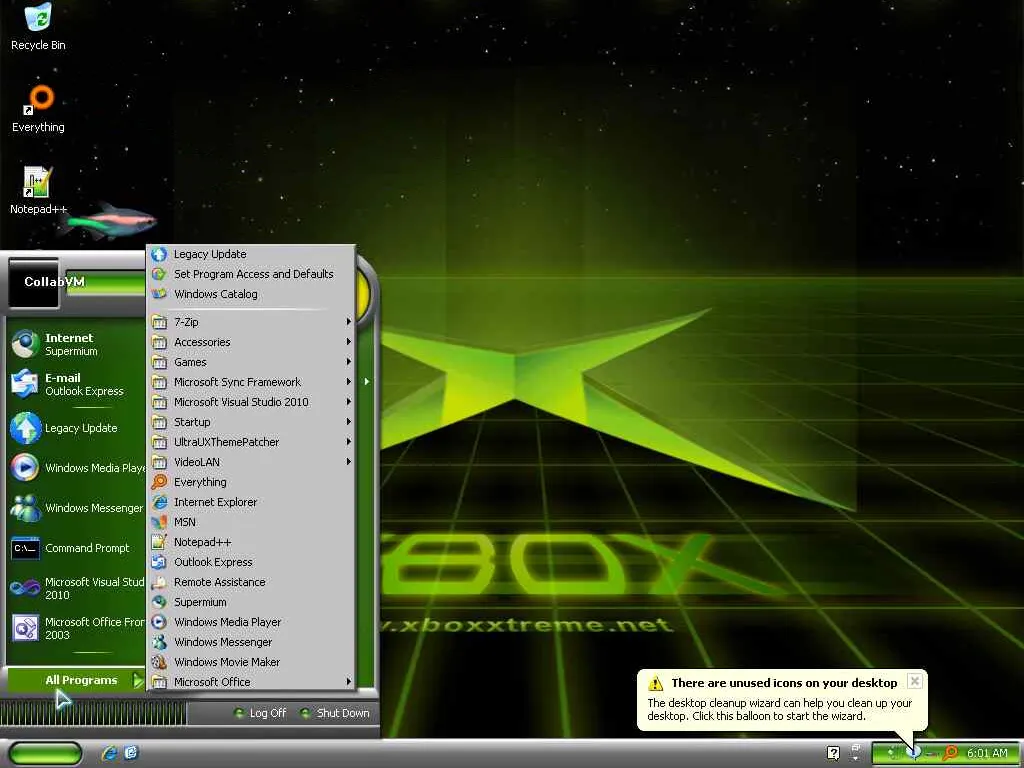1024x768 pixels.
Task: Expand the Microsoft Sync Framework folder
Action: tap(253, 382)
